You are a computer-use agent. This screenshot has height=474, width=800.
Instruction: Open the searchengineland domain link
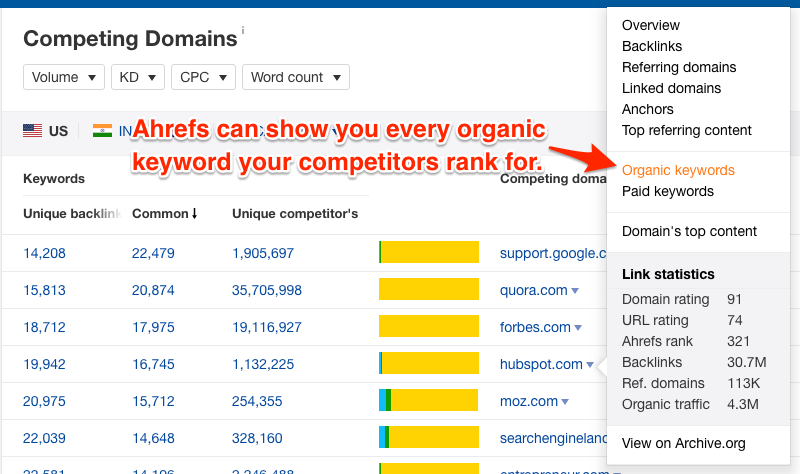coord(553,438)
